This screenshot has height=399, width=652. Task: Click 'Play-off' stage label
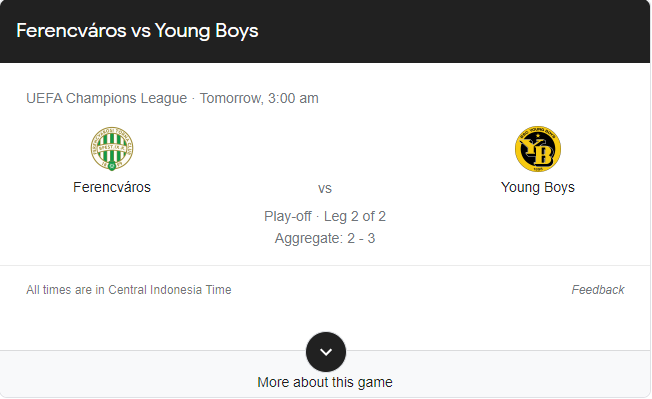pos(287,216)
